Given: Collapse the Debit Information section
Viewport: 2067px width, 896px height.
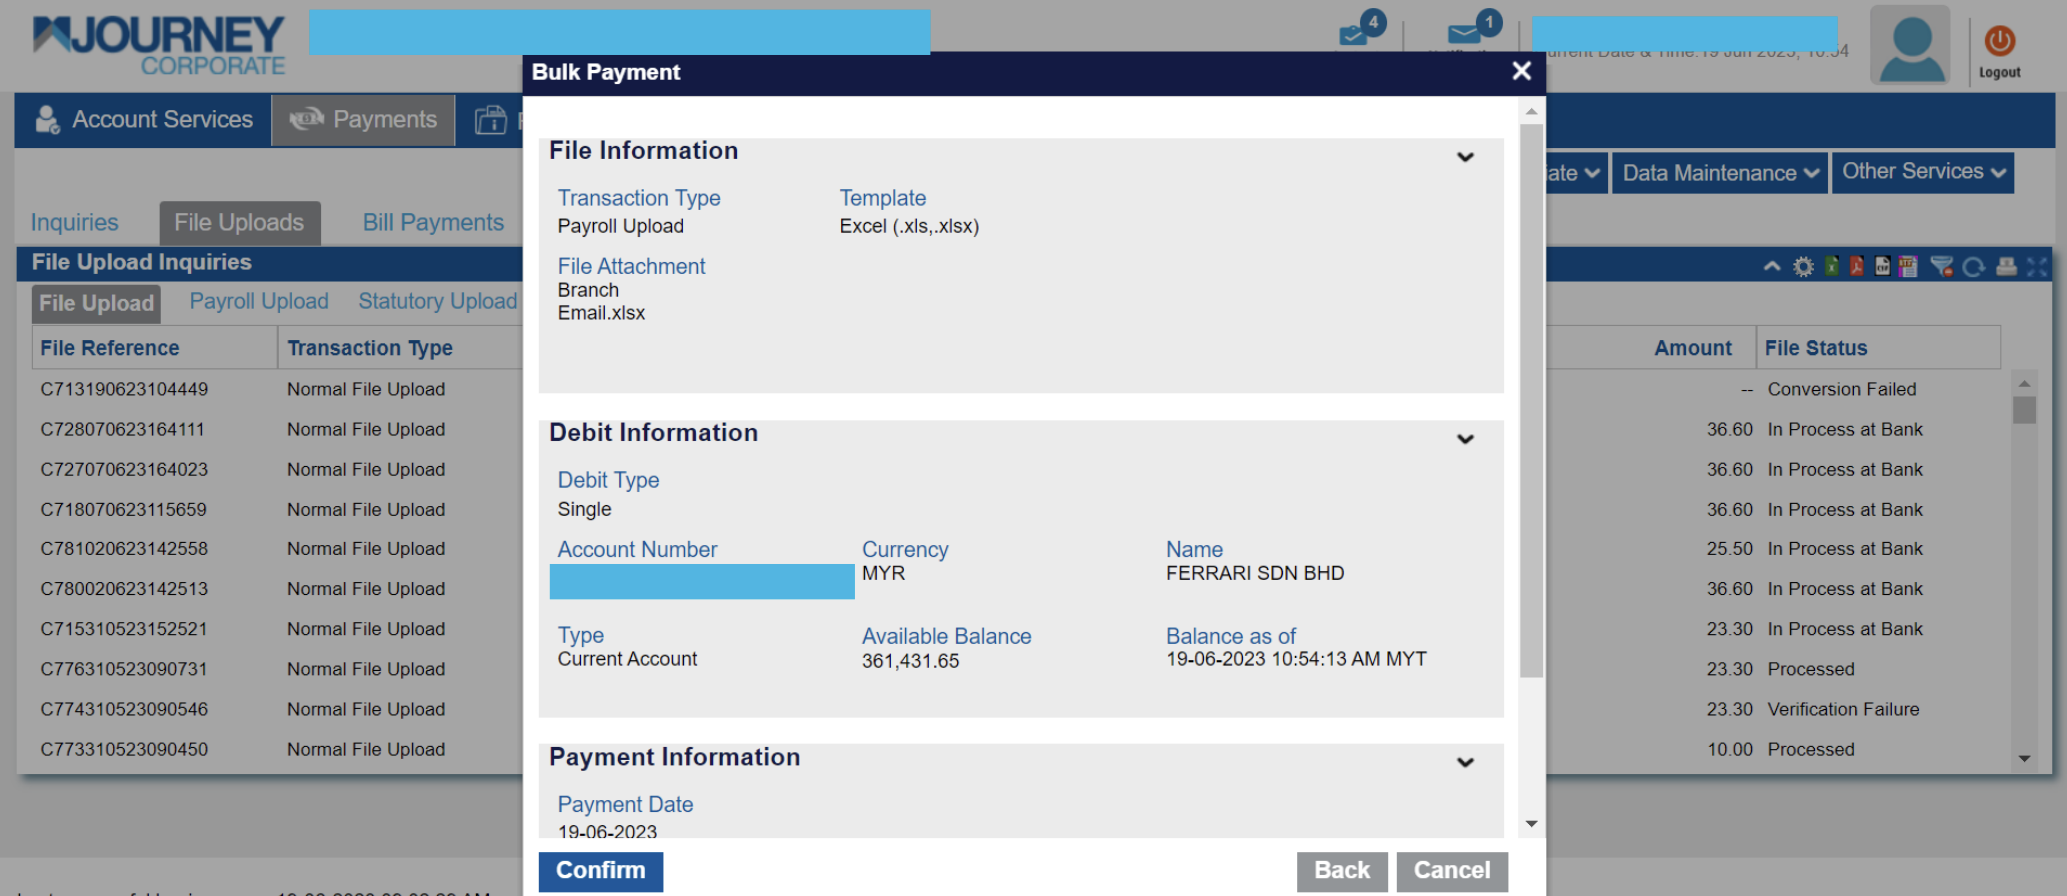Looking at the screenshot, I should [x=1465, y=439].
